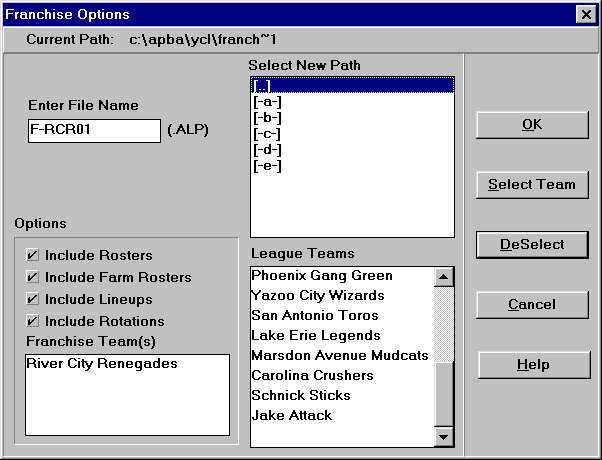Select River City Renegades franchise team
This screenshot has width=602, height=460.
[102, 364]
